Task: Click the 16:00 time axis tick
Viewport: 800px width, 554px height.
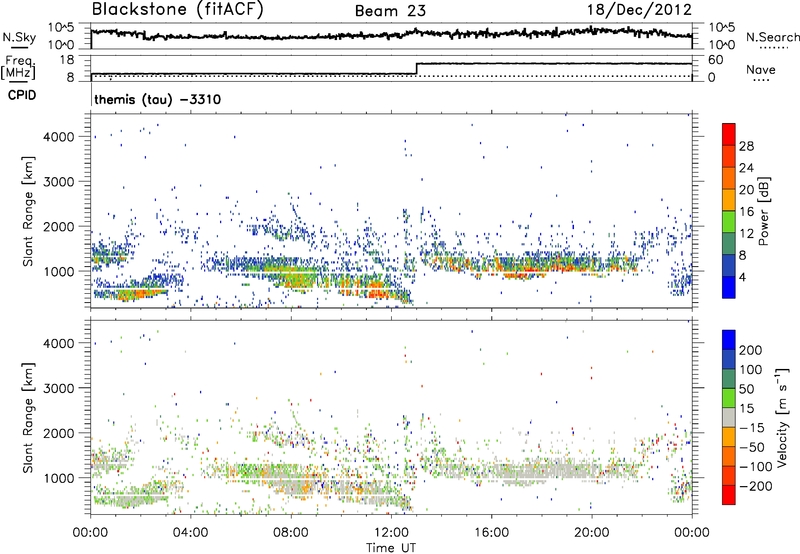Action: pyautogui.click(x=491, y=533)
